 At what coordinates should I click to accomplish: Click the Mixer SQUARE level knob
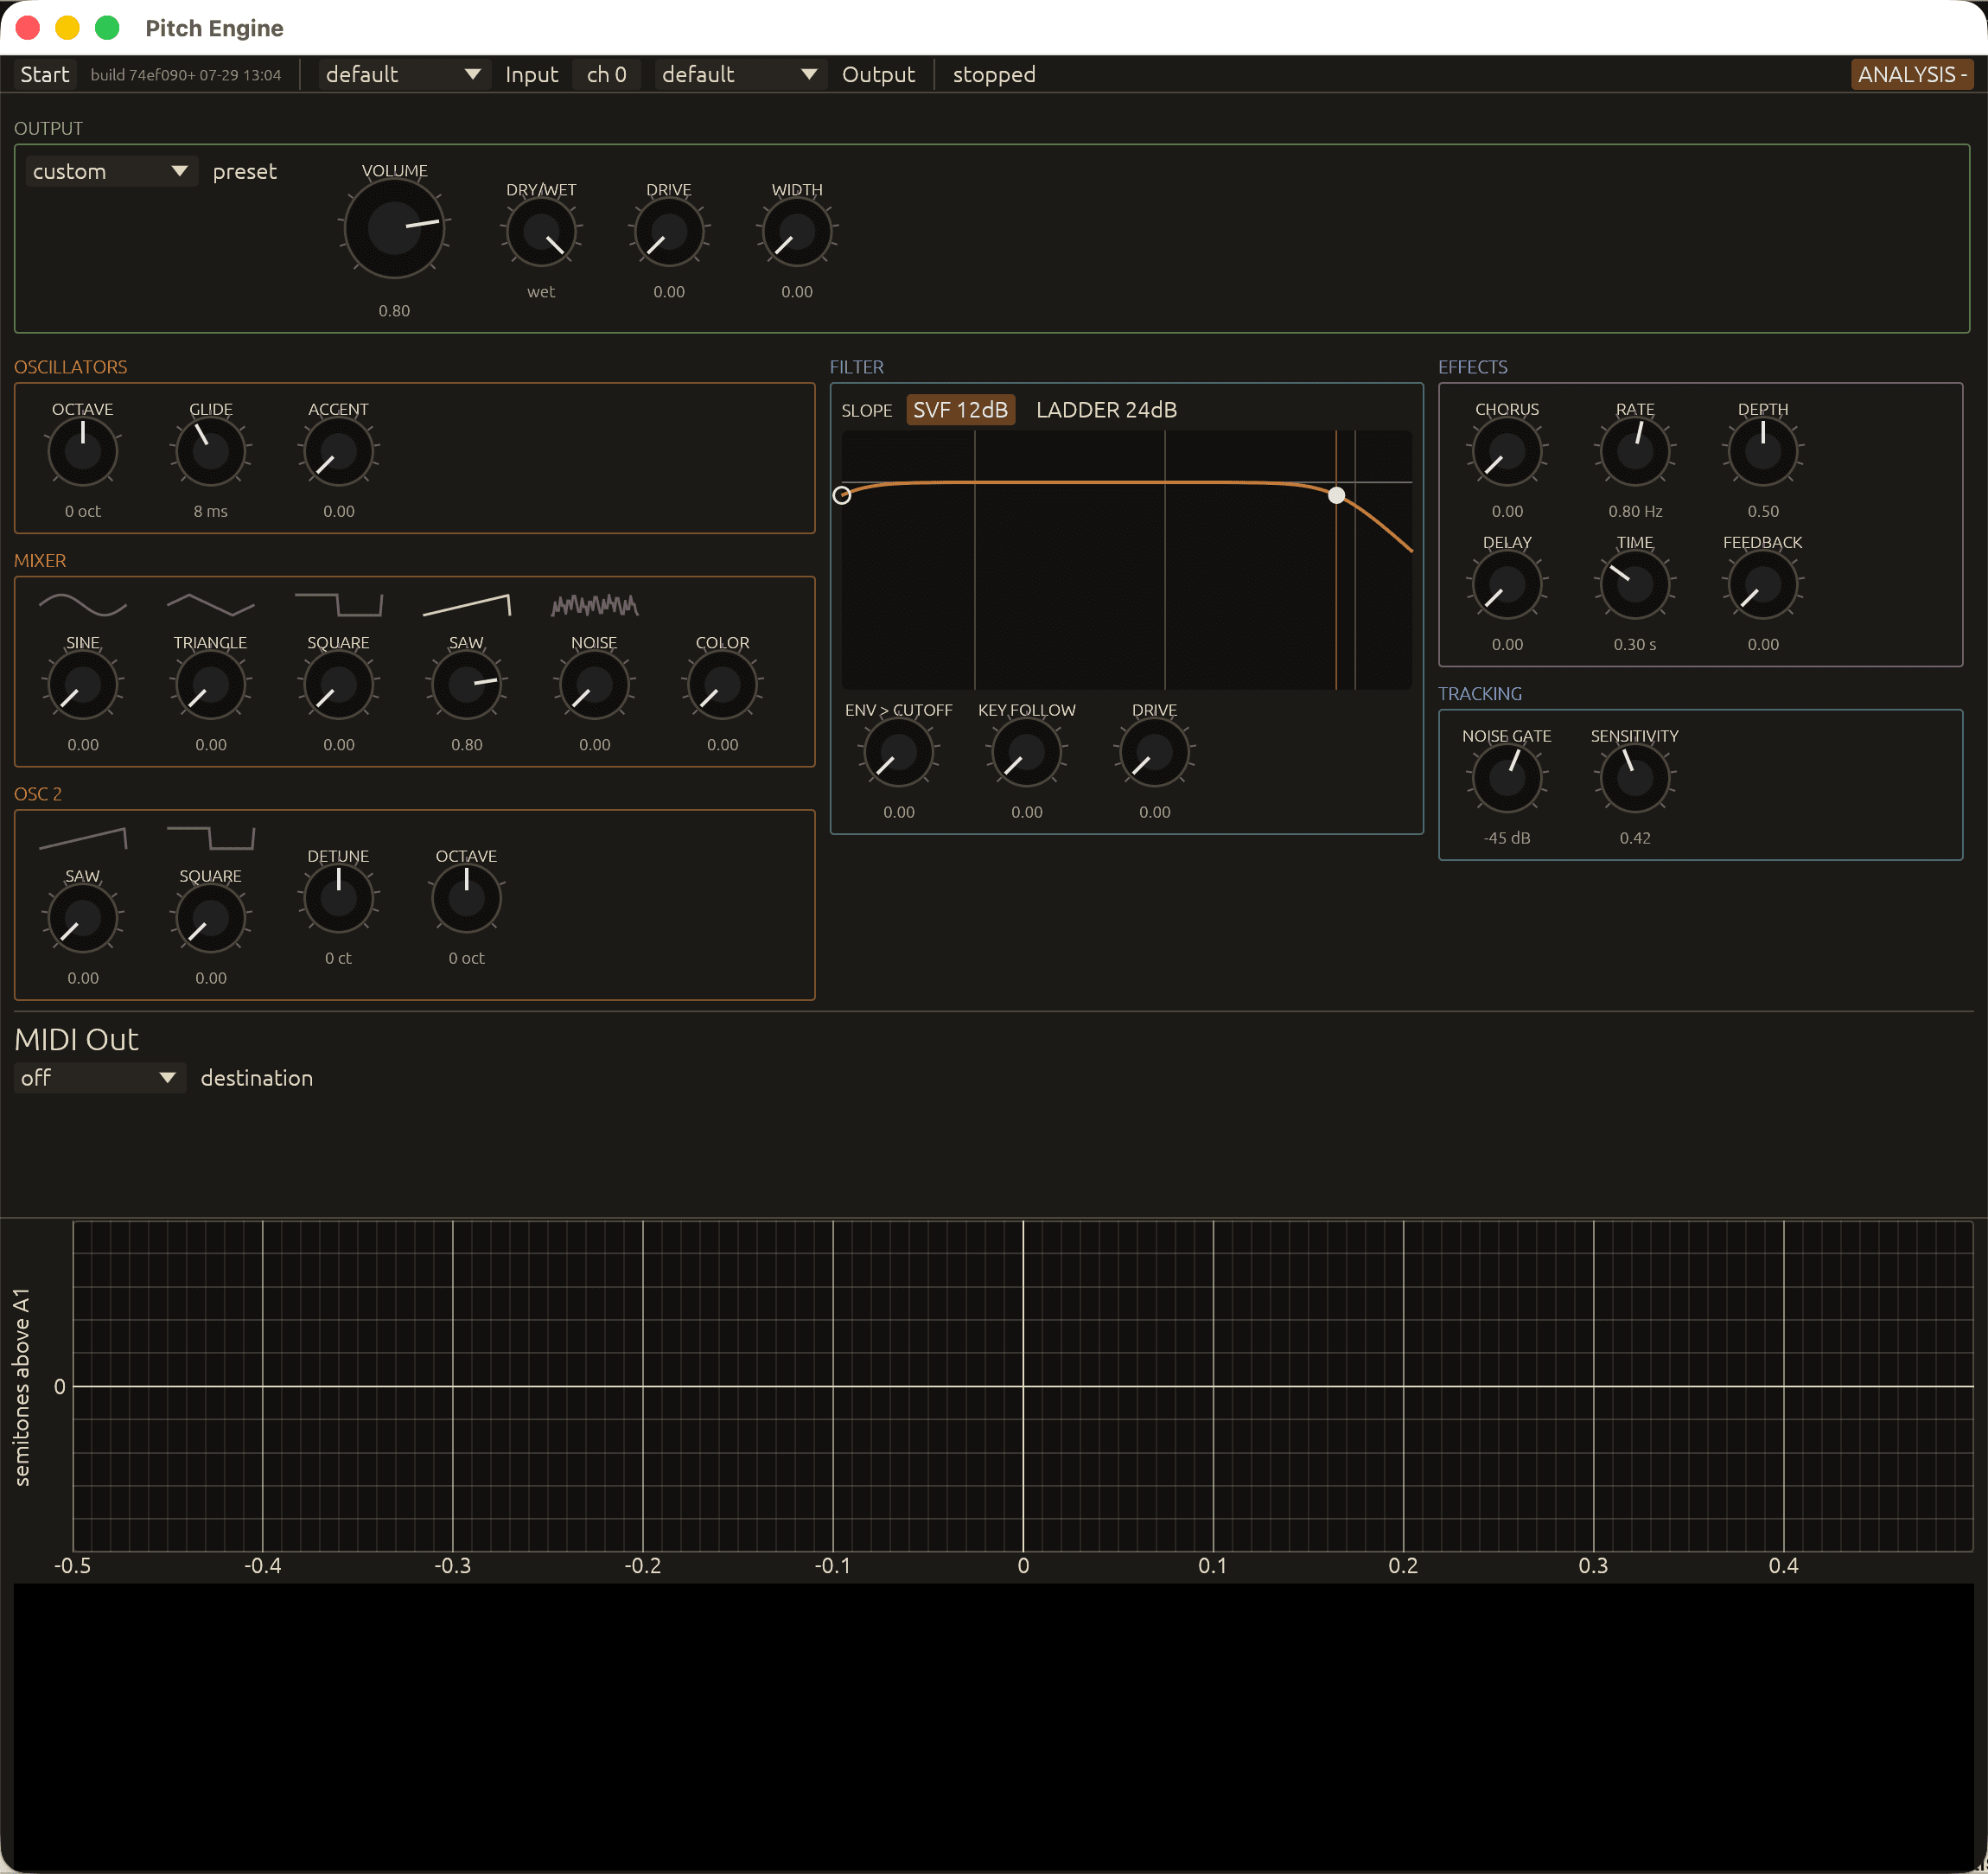tap(339, 685)
